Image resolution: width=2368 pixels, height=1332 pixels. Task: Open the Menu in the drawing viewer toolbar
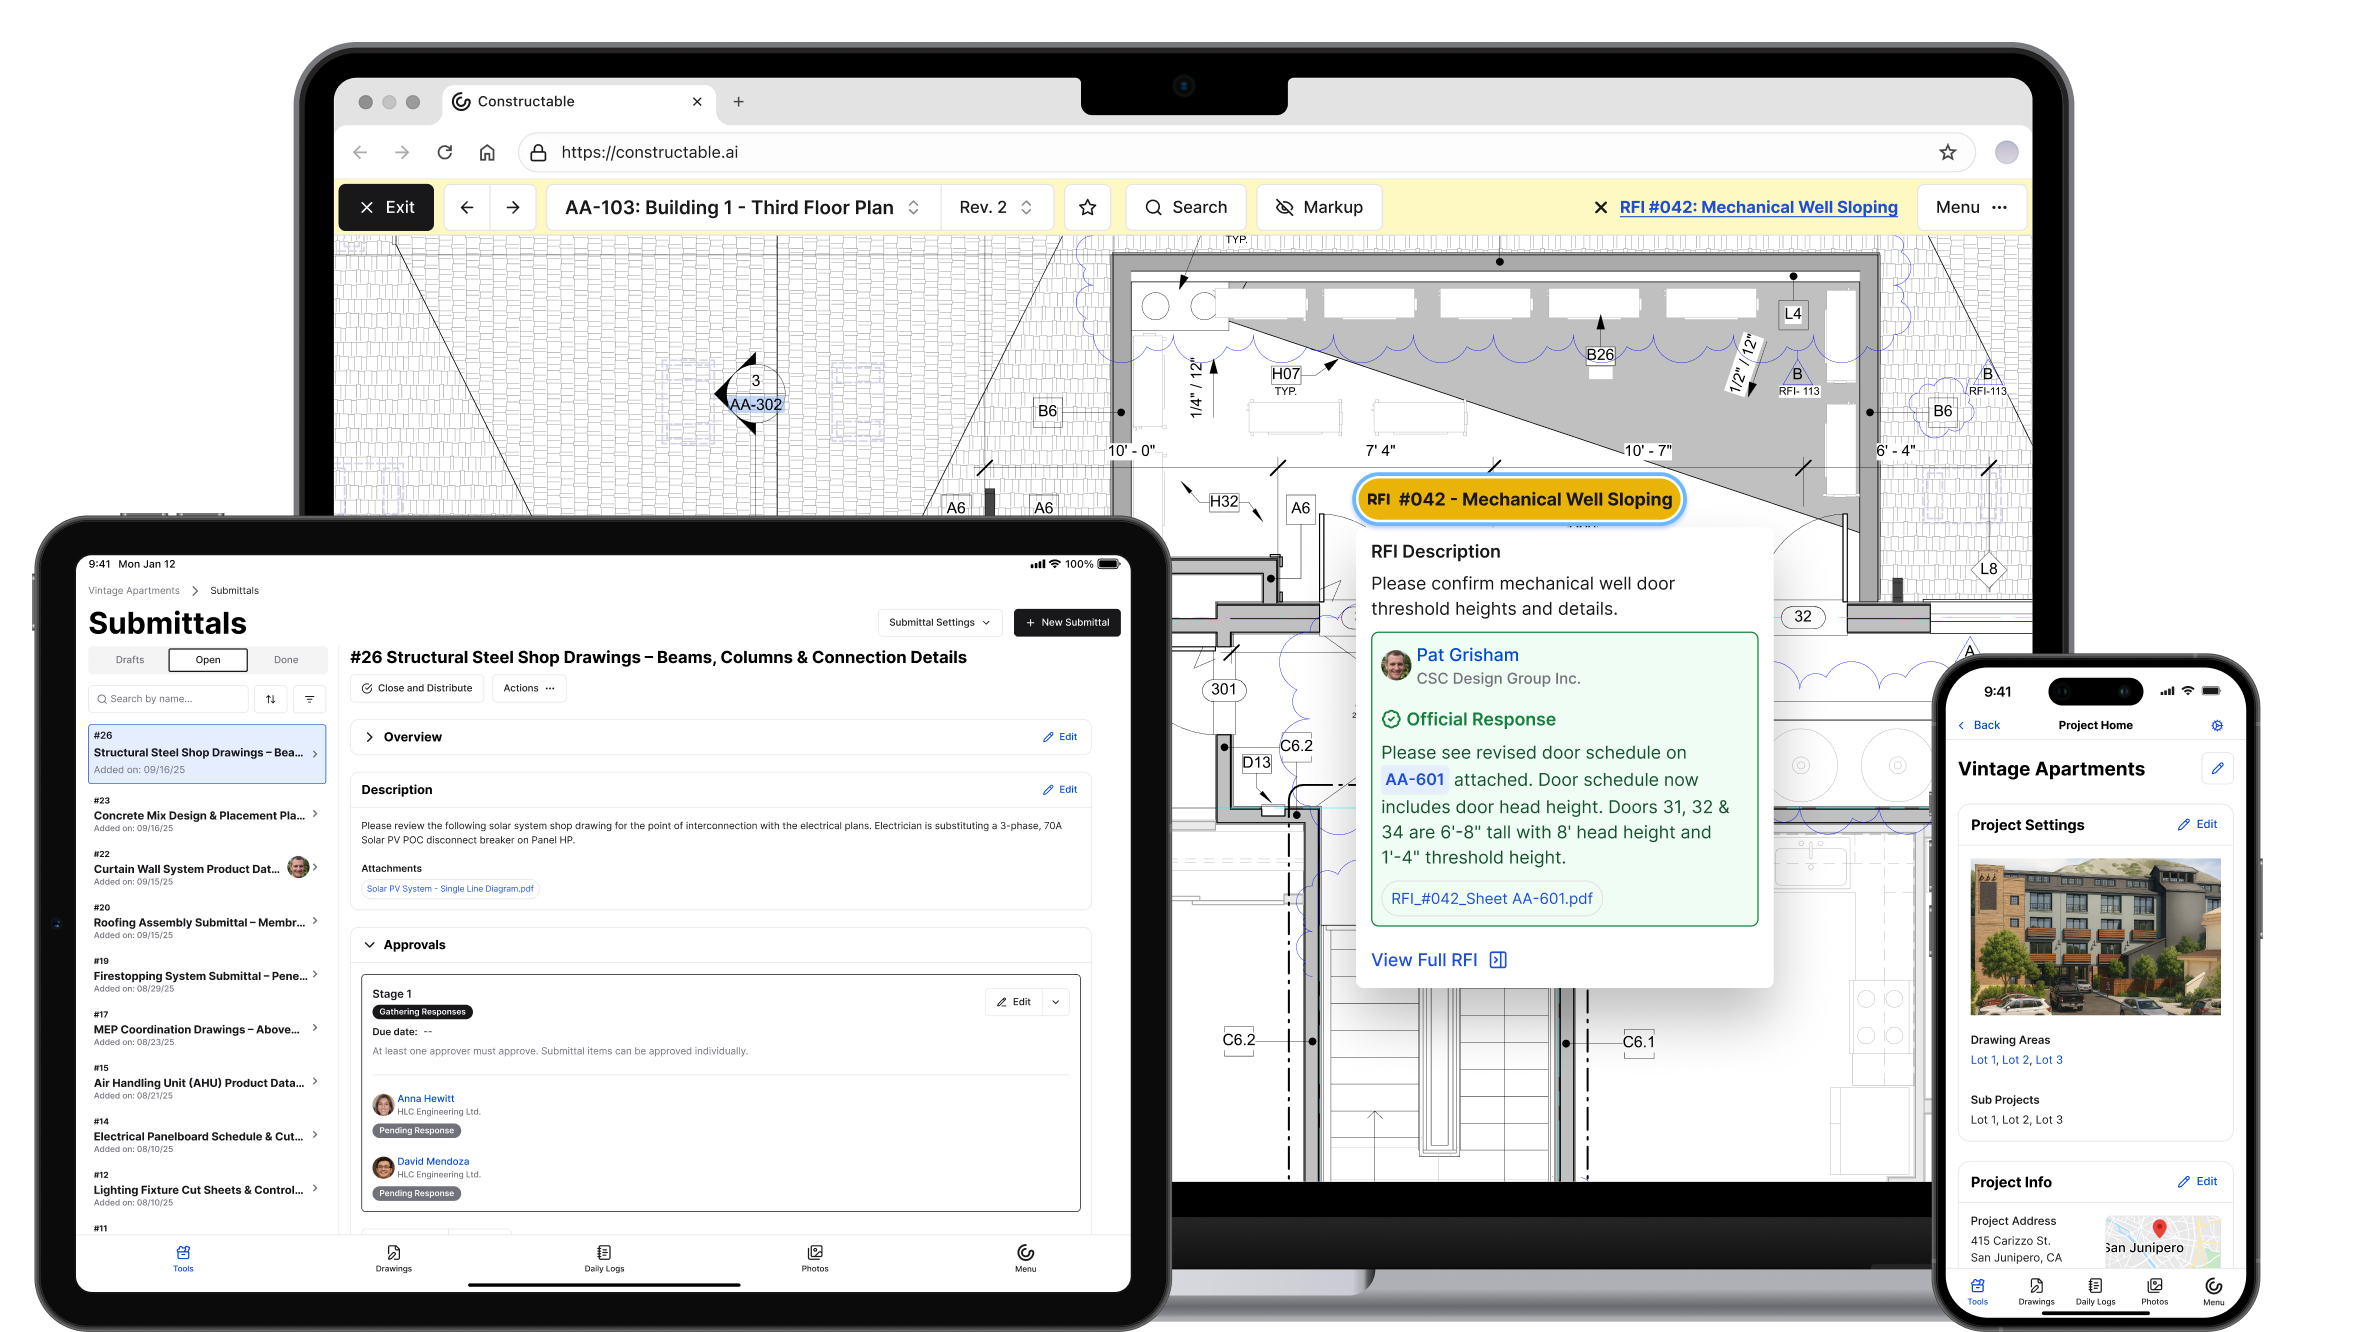pyautogui.click(x=1958, y=207)
